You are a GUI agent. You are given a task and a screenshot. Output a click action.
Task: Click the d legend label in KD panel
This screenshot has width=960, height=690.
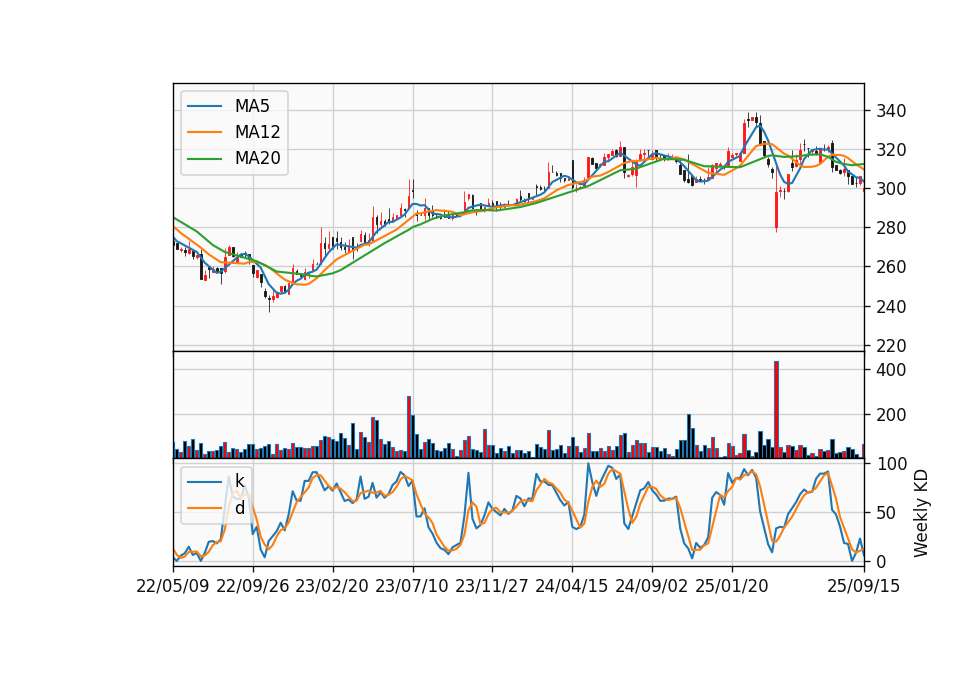pyautogui.click(x=239, y=508)
